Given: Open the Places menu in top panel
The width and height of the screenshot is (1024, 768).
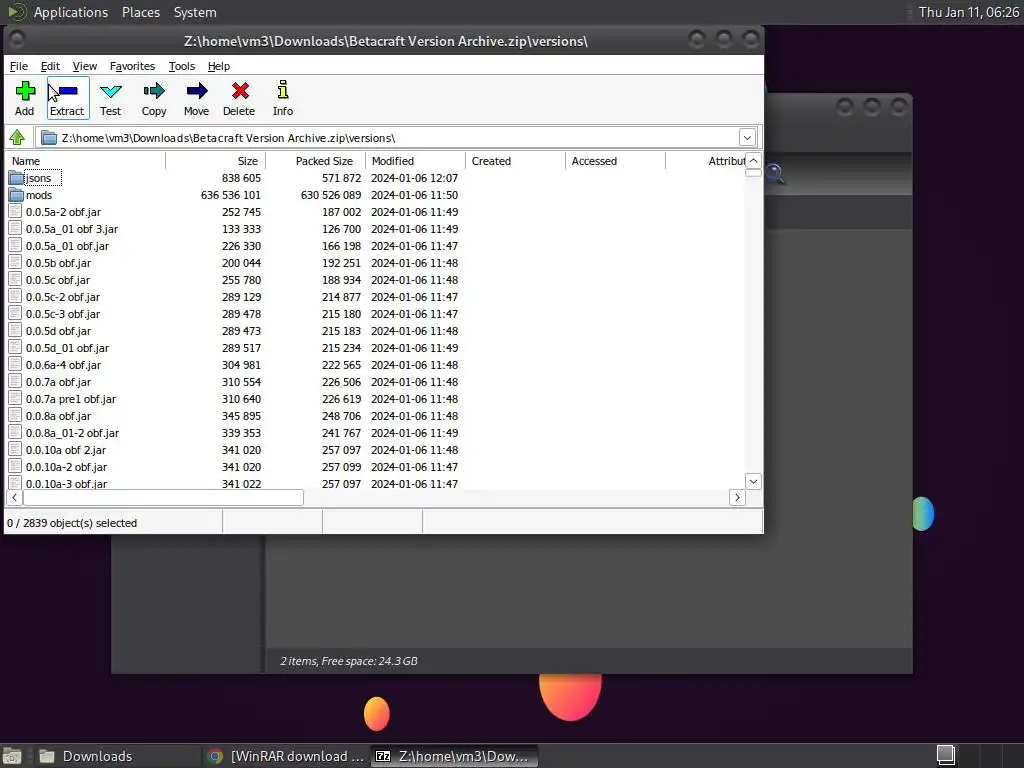Looking at the screenshot, I should tap(140, 12).
